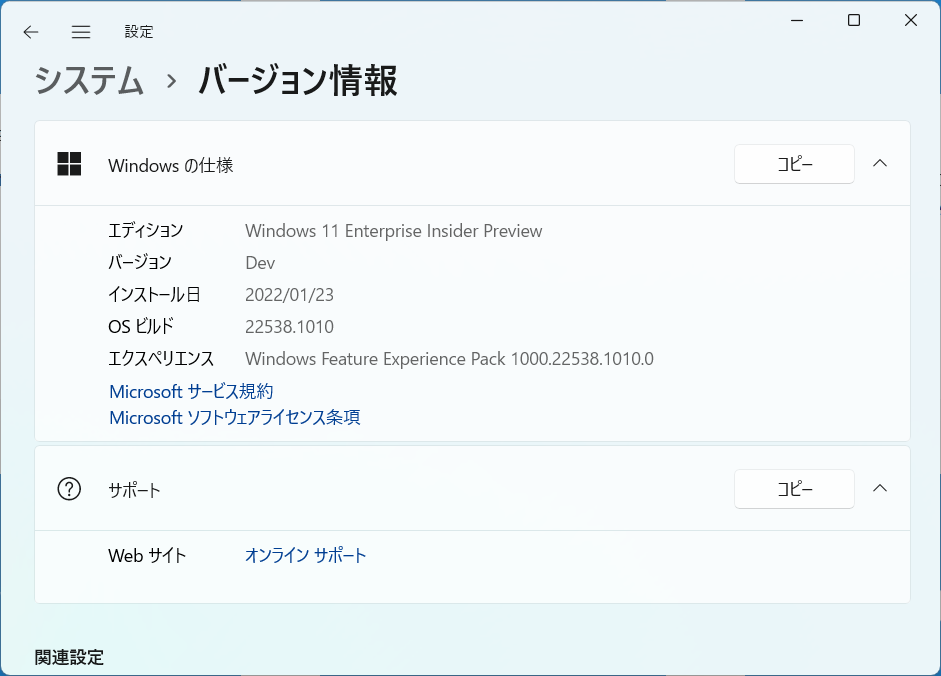Click the エクスペリエンス label
Screen dimensions: 941x676
pyautogui.click(x=161, y=359)
